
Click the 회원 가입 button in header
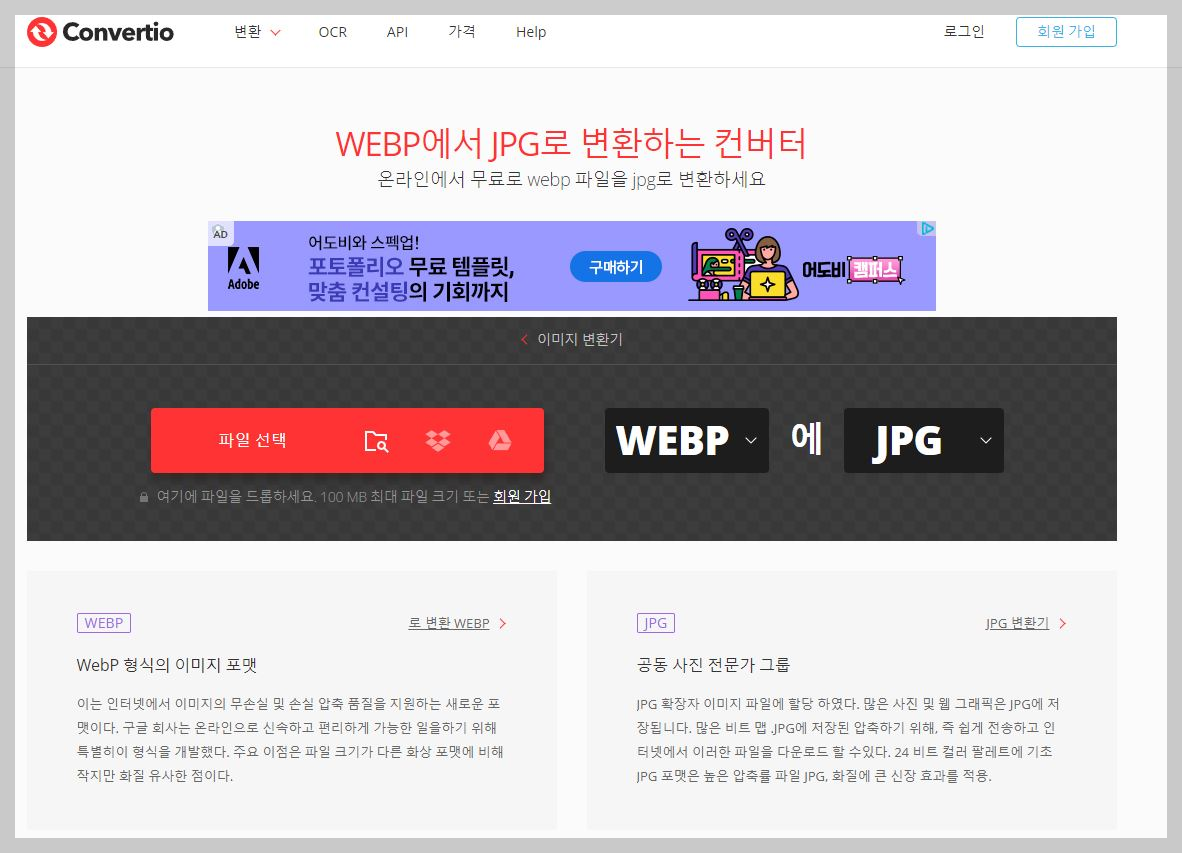tap(1066, 32)
